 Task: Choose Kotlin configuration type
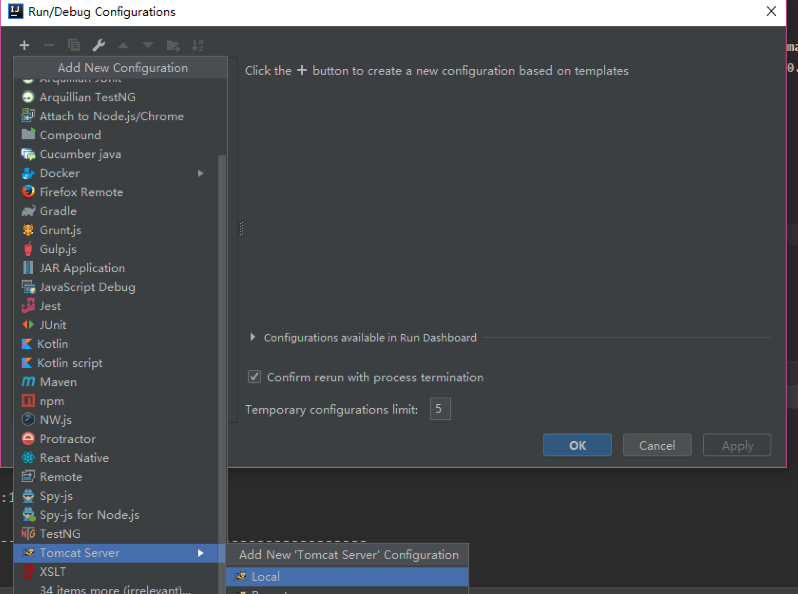click(x=116, y=344)
